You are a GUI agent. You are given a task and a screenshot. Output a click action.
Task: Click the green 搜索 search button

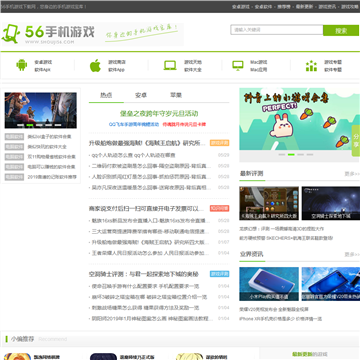341,30
